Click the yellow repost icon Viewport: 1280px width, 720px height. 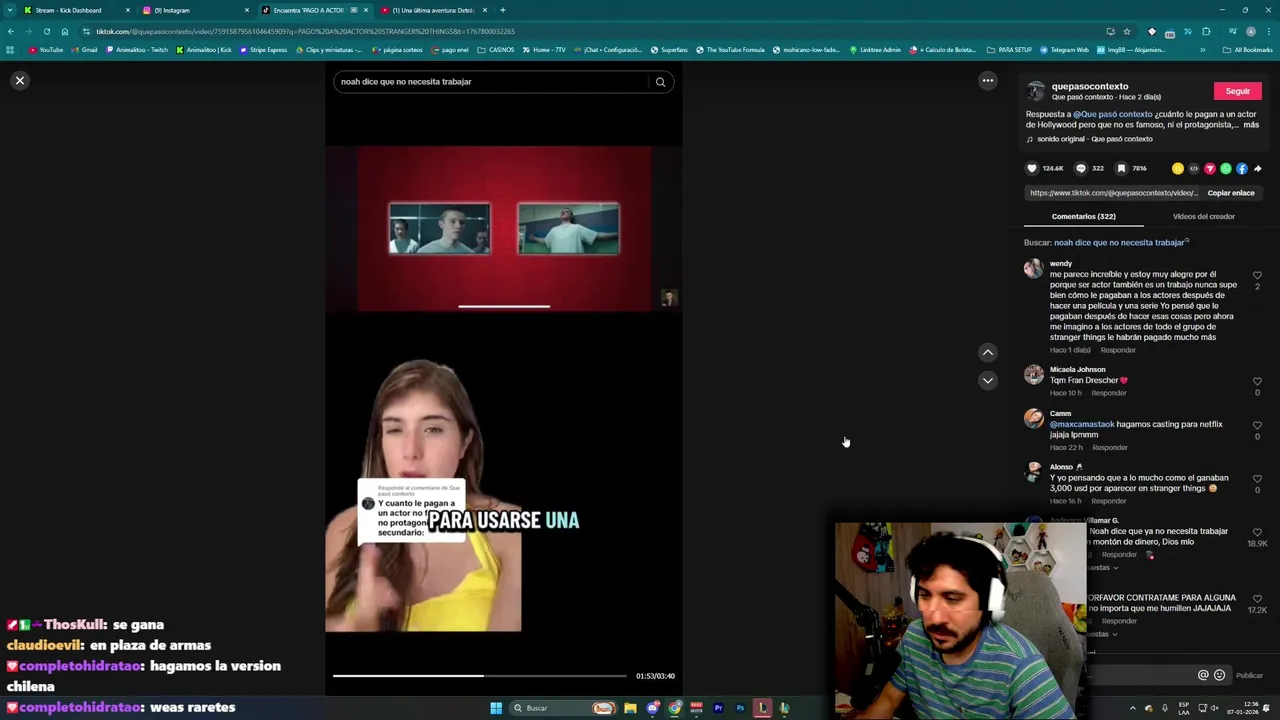click(x=1178, y=168)
